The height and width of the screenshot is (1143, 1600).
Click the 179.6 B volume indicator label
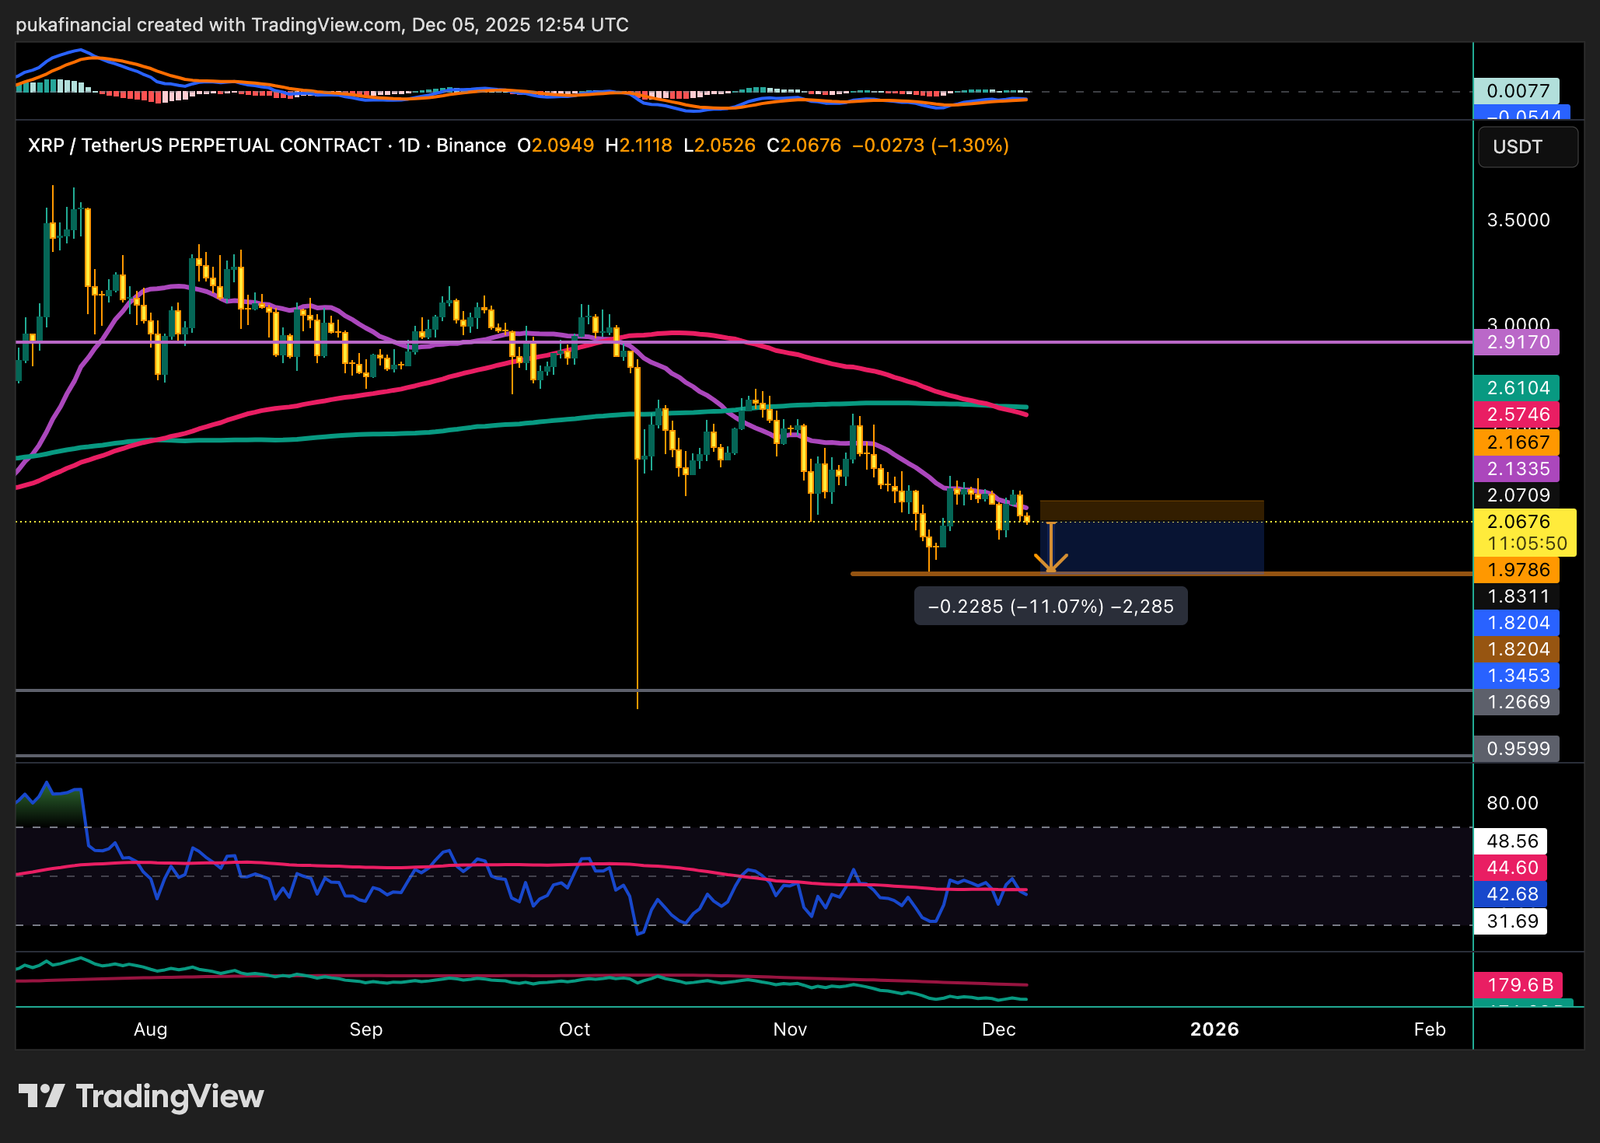pos(1519,985)
